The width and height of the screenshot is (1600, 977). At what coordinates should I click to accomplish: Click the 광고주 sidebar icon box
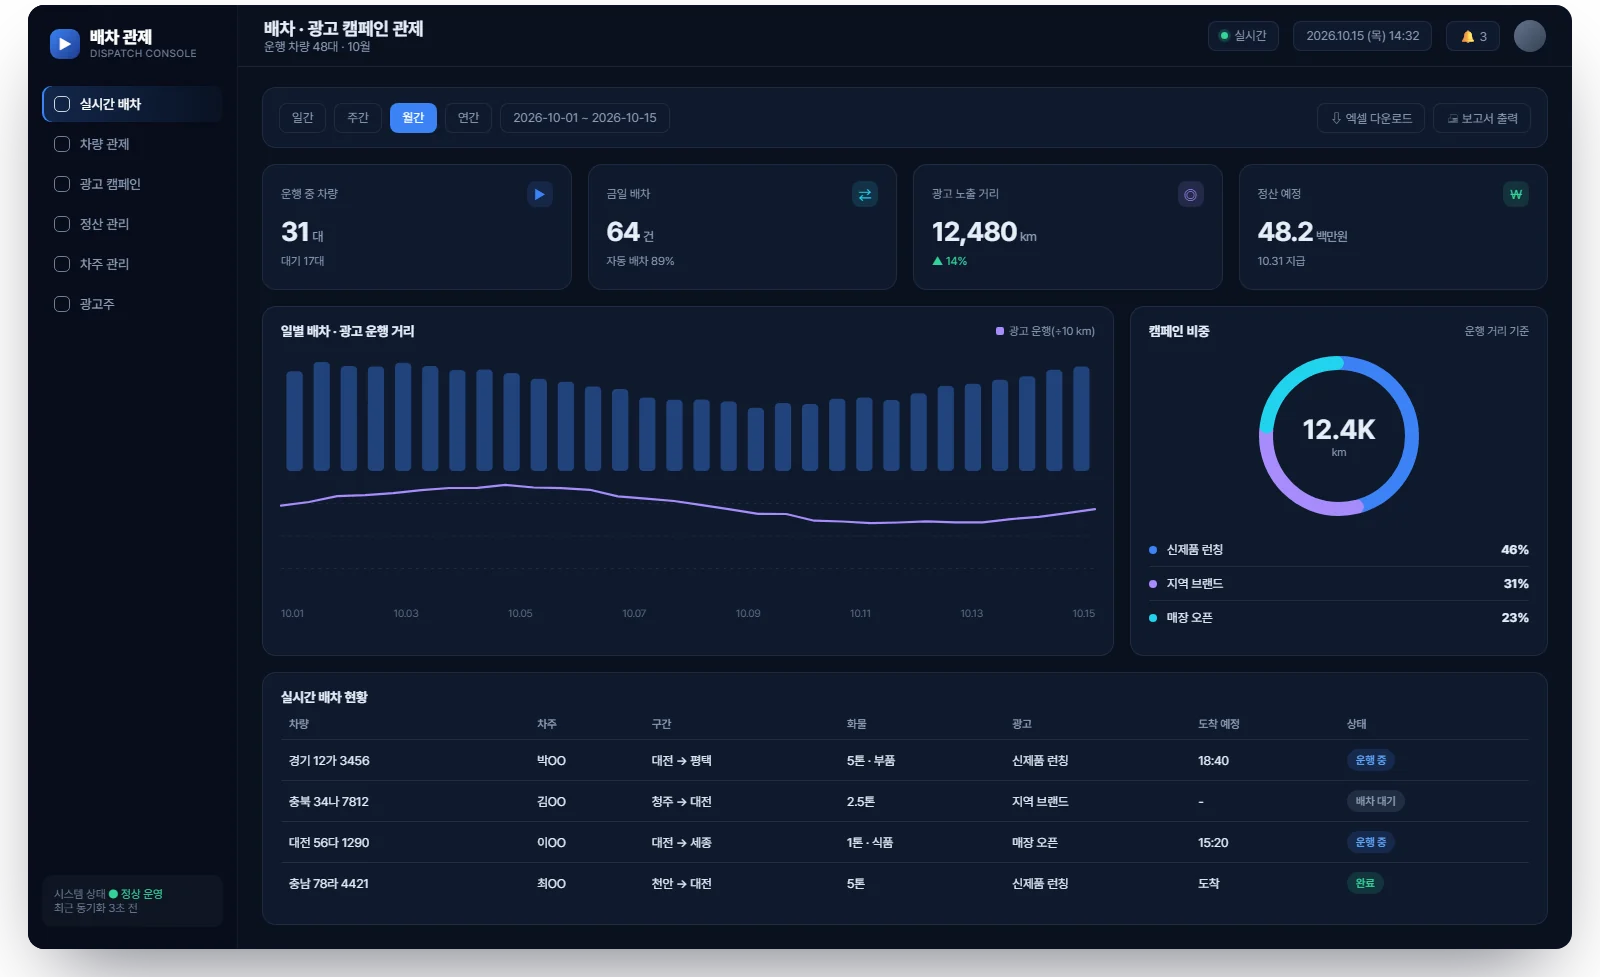[62, 304]
